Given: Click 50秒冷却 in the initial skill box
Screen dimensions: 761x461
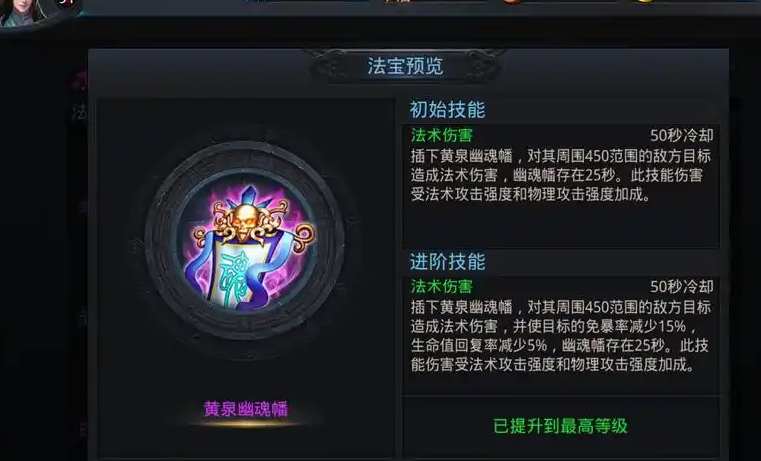Looking at the screenshot, I should 682,135.
